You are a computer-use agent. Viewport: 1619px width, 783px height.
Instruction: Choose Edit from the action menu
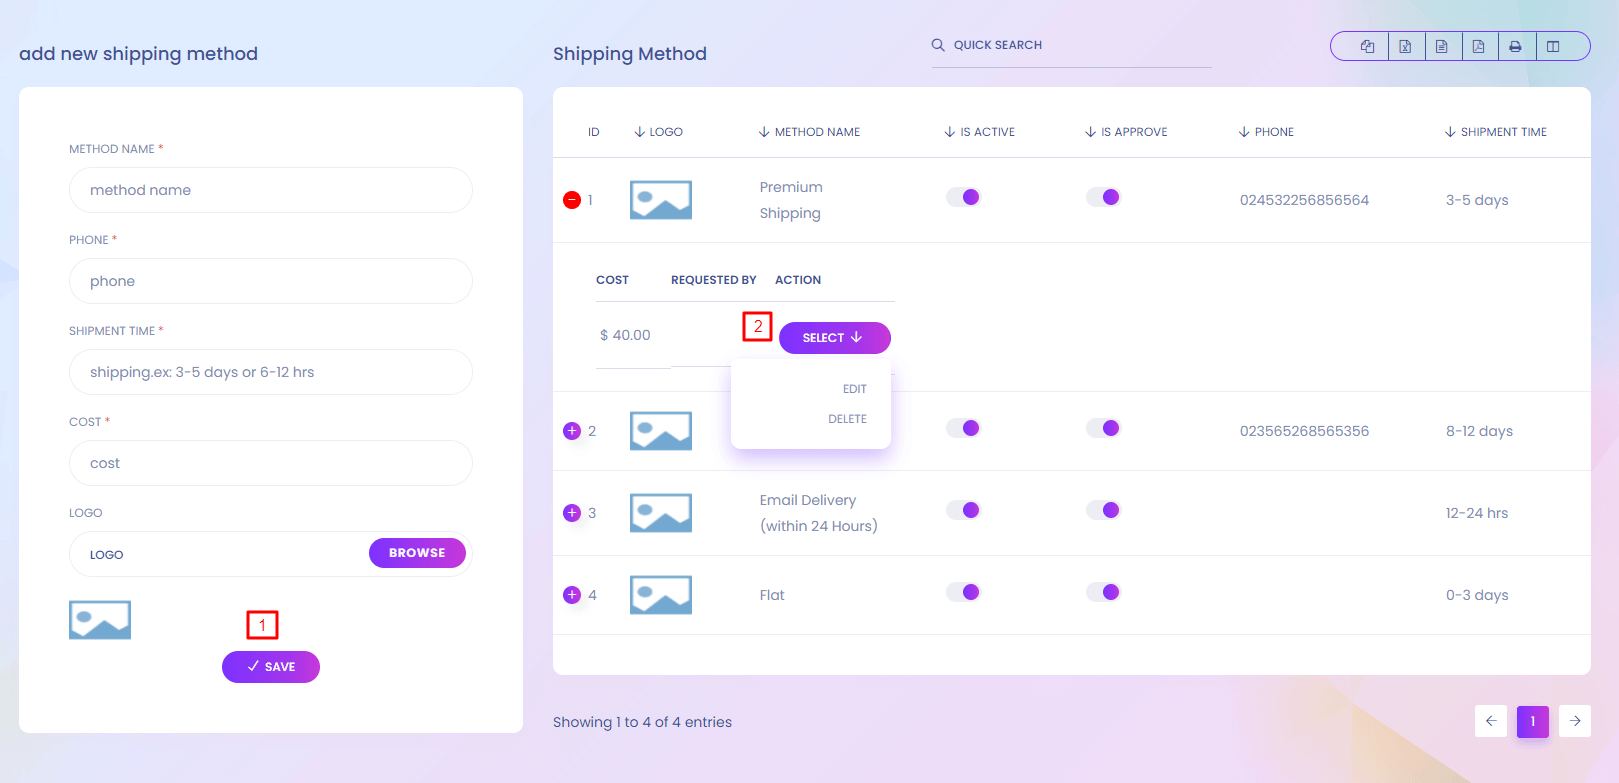click(854, 389)
